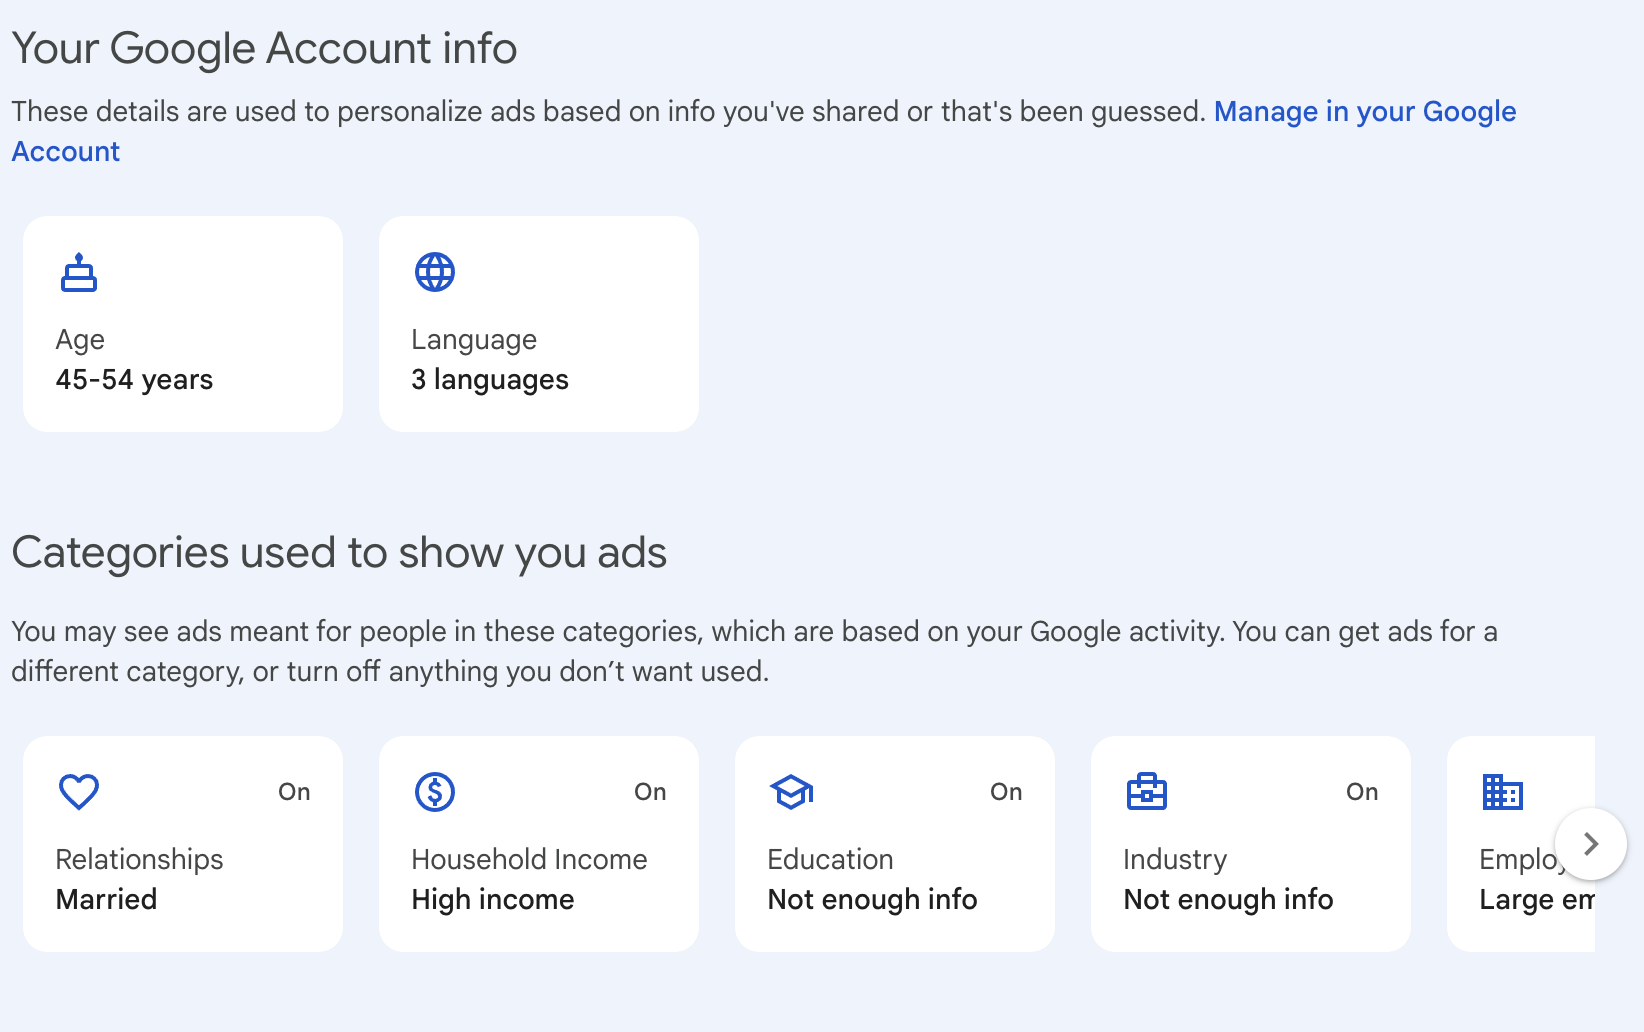Image resolution: width=1644 pixels, height=1032 pixels.
Task: Click the graduation cap Education icon
Action: click(x=791, y=792)
